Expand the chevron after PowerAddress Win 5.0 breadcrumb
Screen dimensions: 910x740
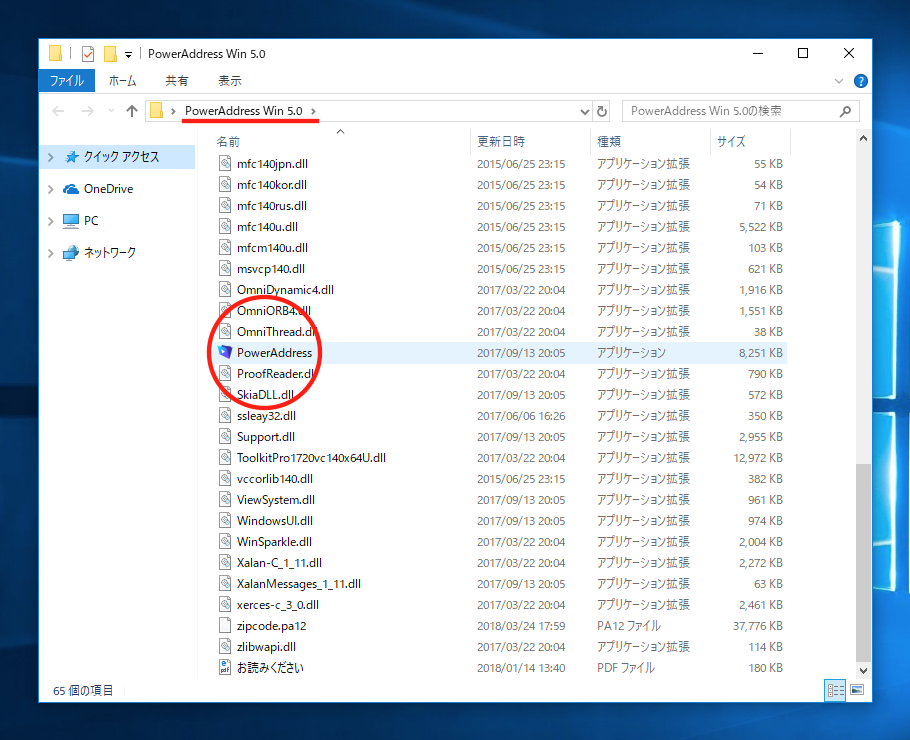(x=313, y=111)
